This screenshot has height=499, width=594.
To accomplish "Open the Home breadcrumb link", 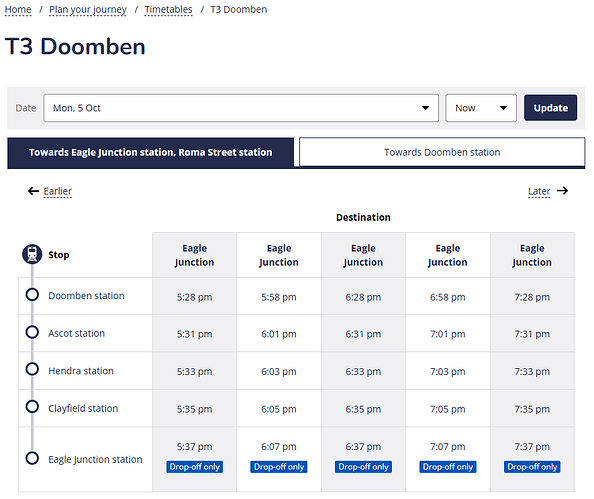I will click(x=18, y=9).
